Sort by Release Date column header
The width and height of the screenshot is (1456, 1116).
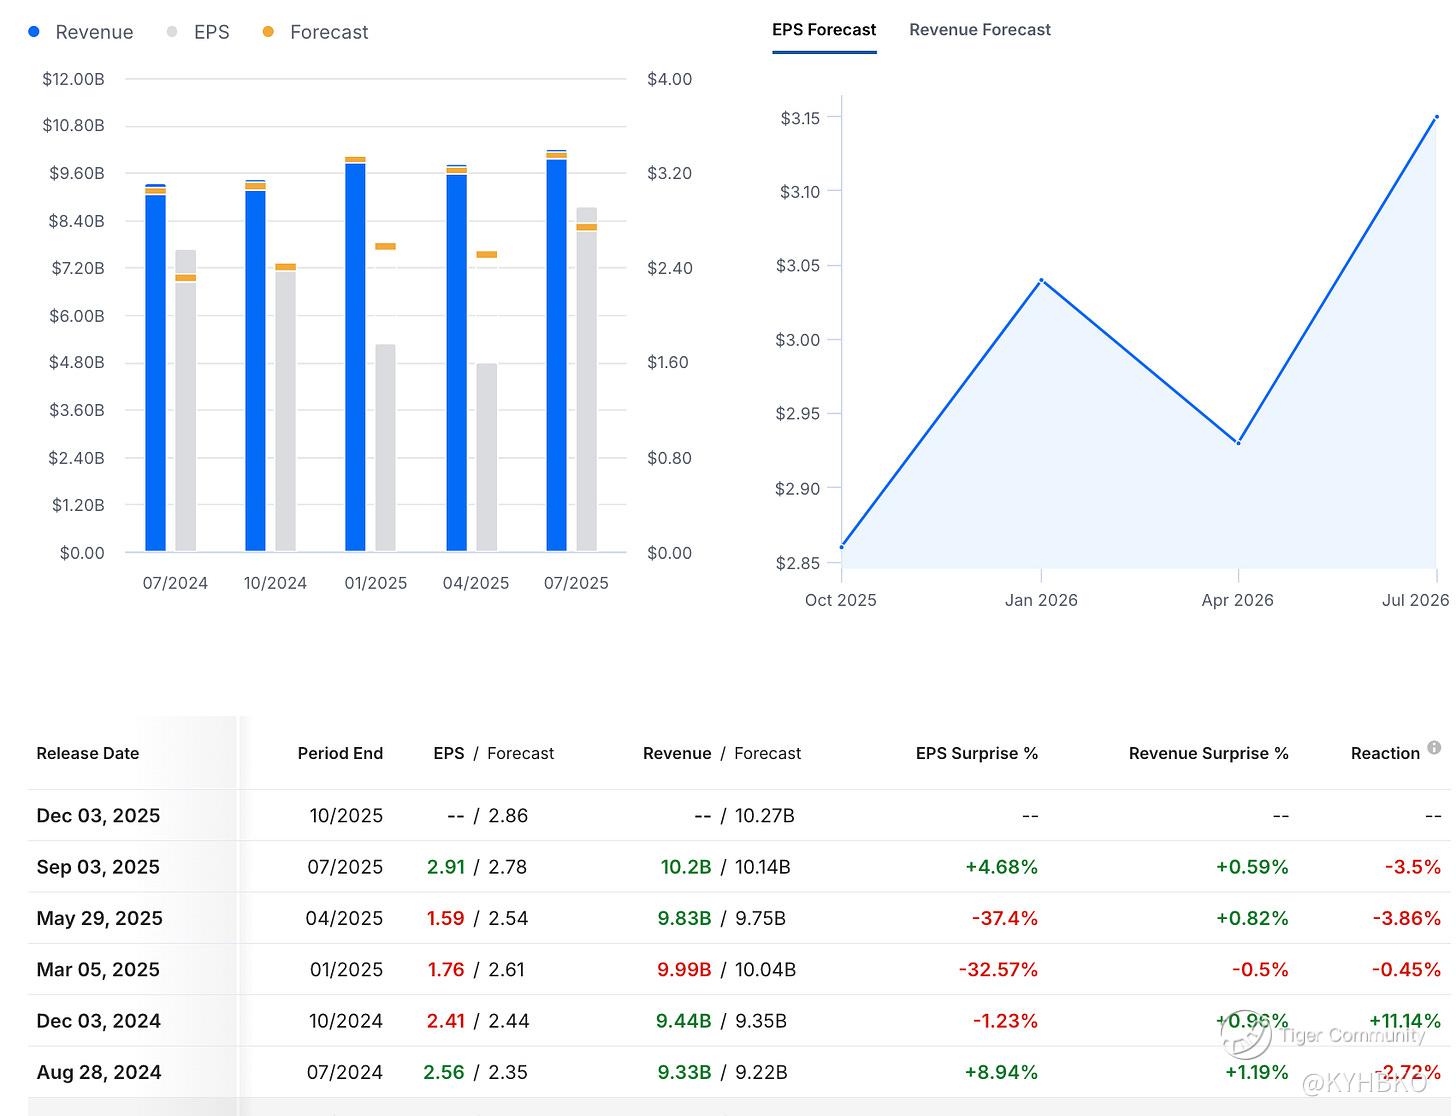[x=88, y=753]
